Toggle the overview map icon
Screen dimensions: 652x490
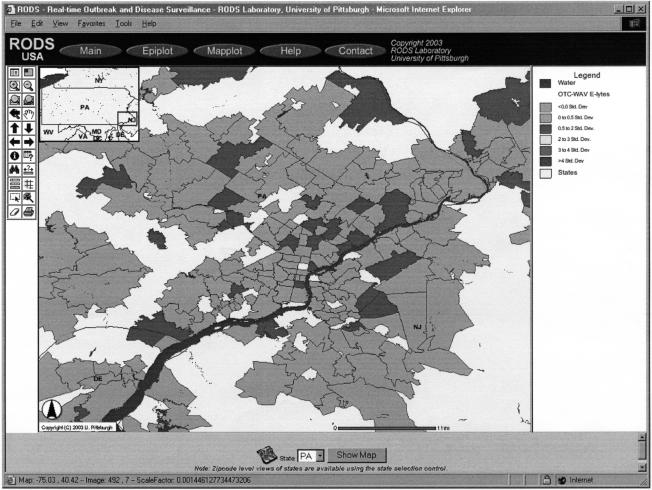[28, 72]
